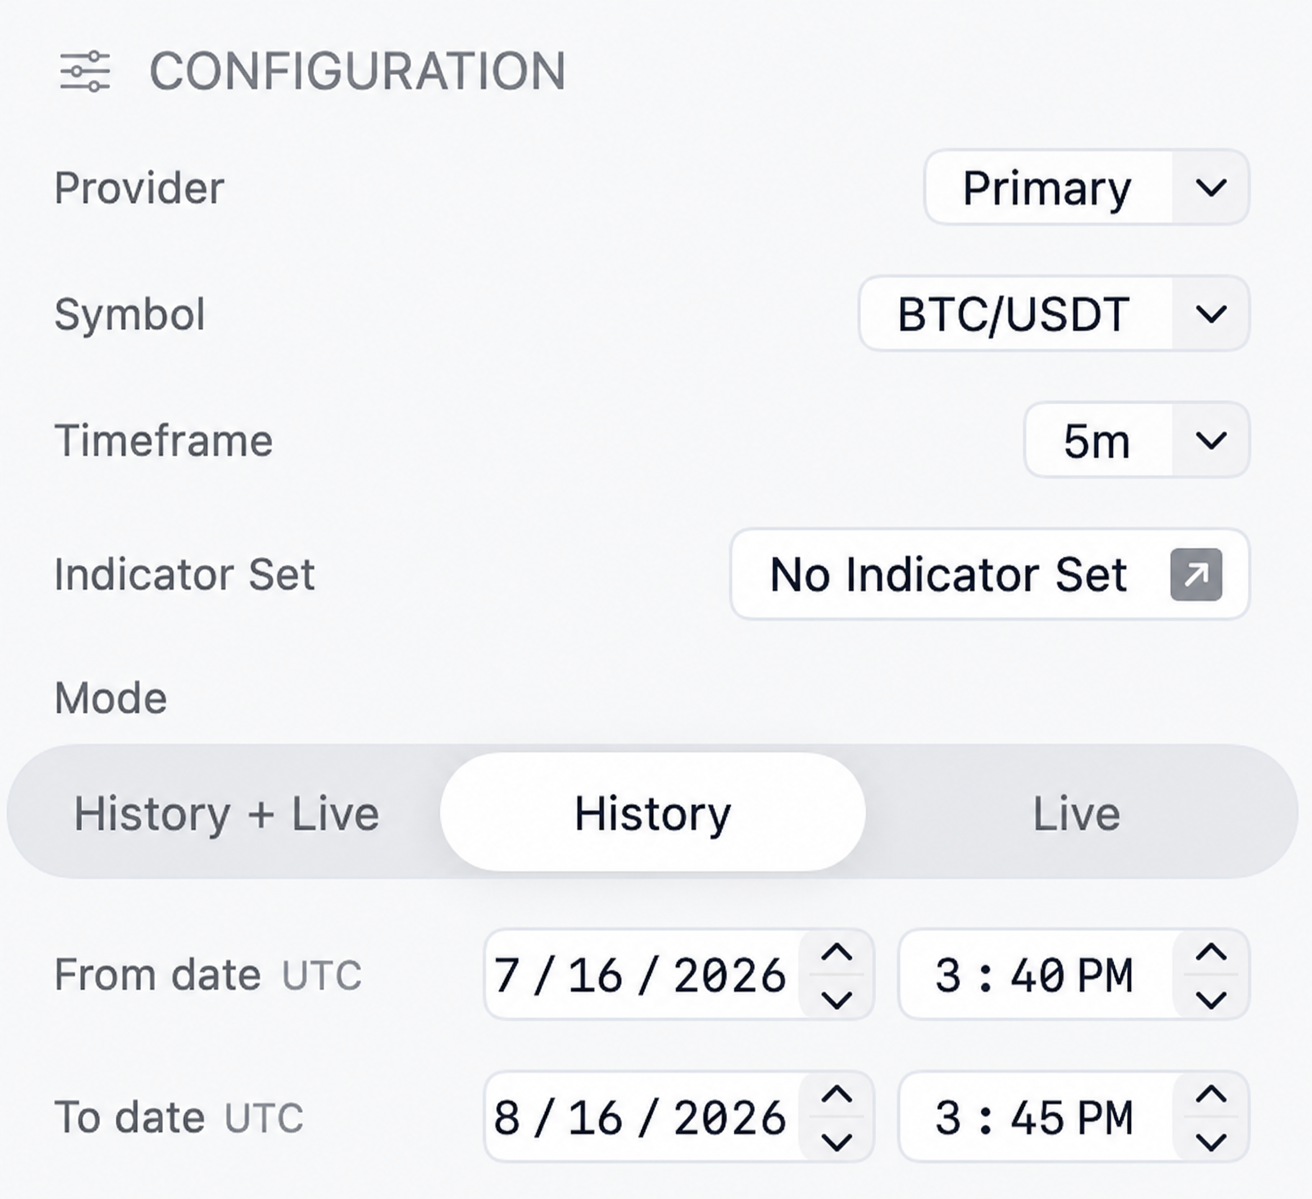Image resolution: width=1312 pixels, height=1199 pixels.
Task: Open the 5m Timeframe dropdown
Action: pos(1137,440)
